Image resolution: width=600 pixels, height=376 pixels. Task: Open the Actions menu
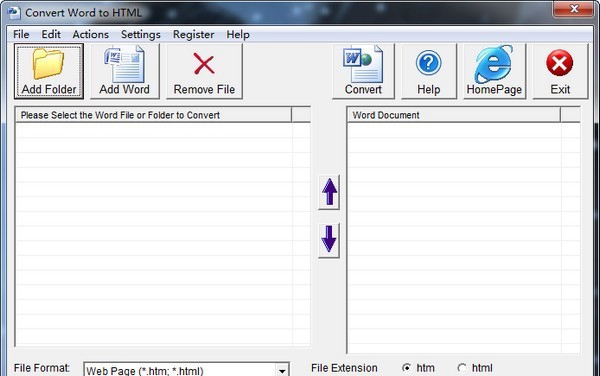pyautogui.click(x=91, y=34)
